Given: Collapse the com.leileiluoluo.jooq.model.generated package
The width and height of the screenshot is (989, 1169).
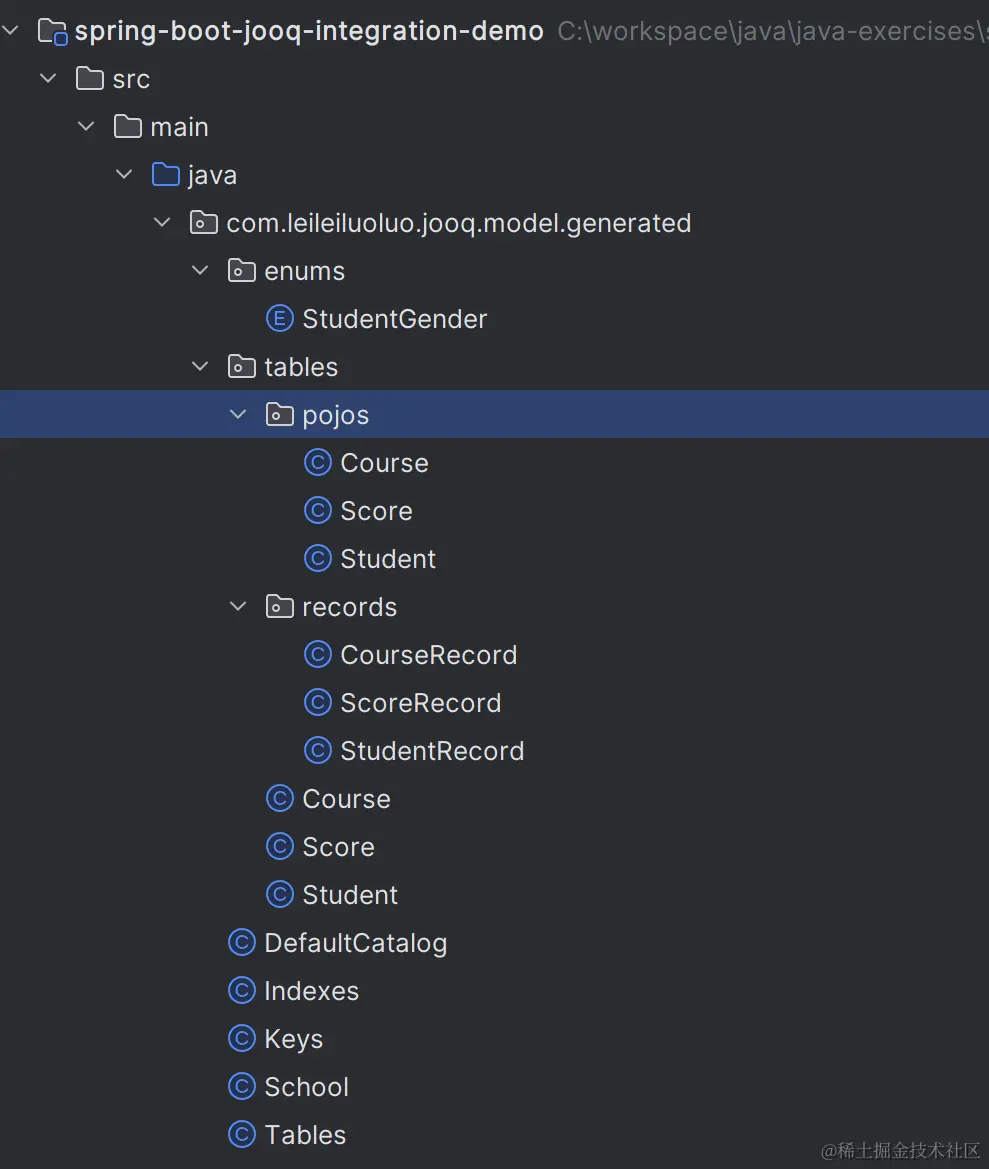Looking at the screenshot, I should pos(162,223).
